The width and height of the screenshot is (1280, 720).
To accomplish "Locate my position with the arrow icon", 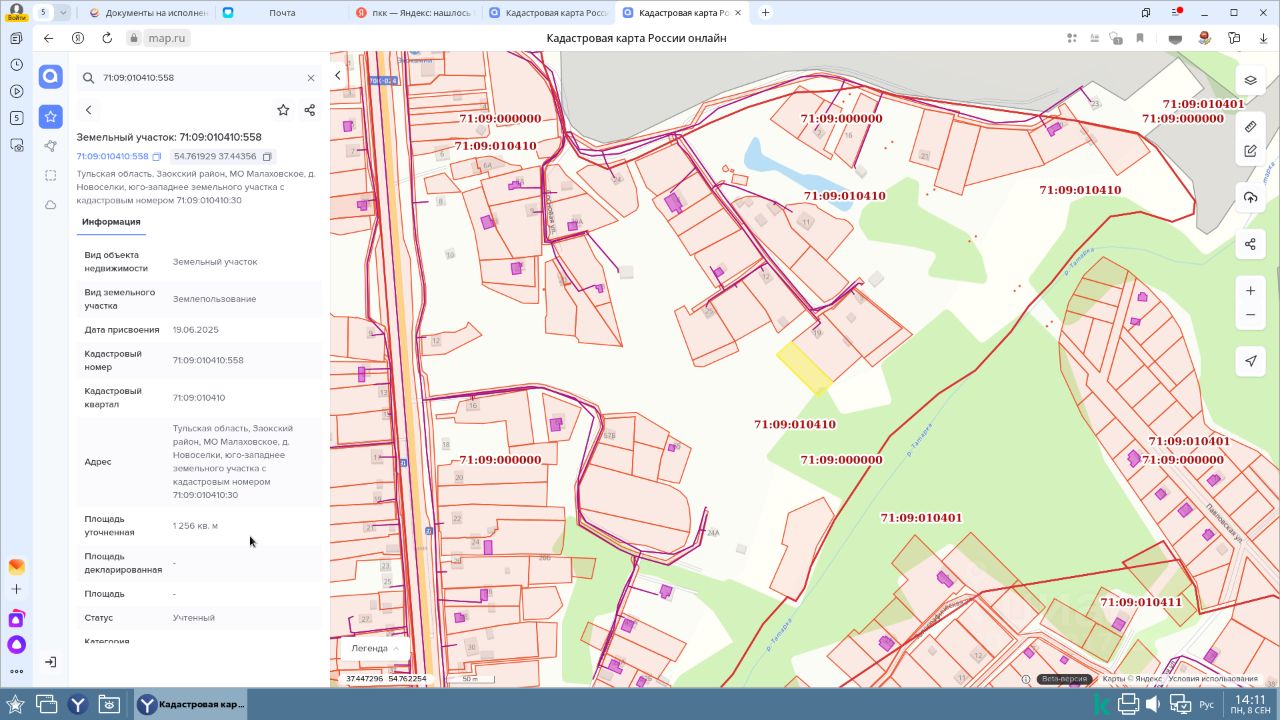I will 1250,361.
